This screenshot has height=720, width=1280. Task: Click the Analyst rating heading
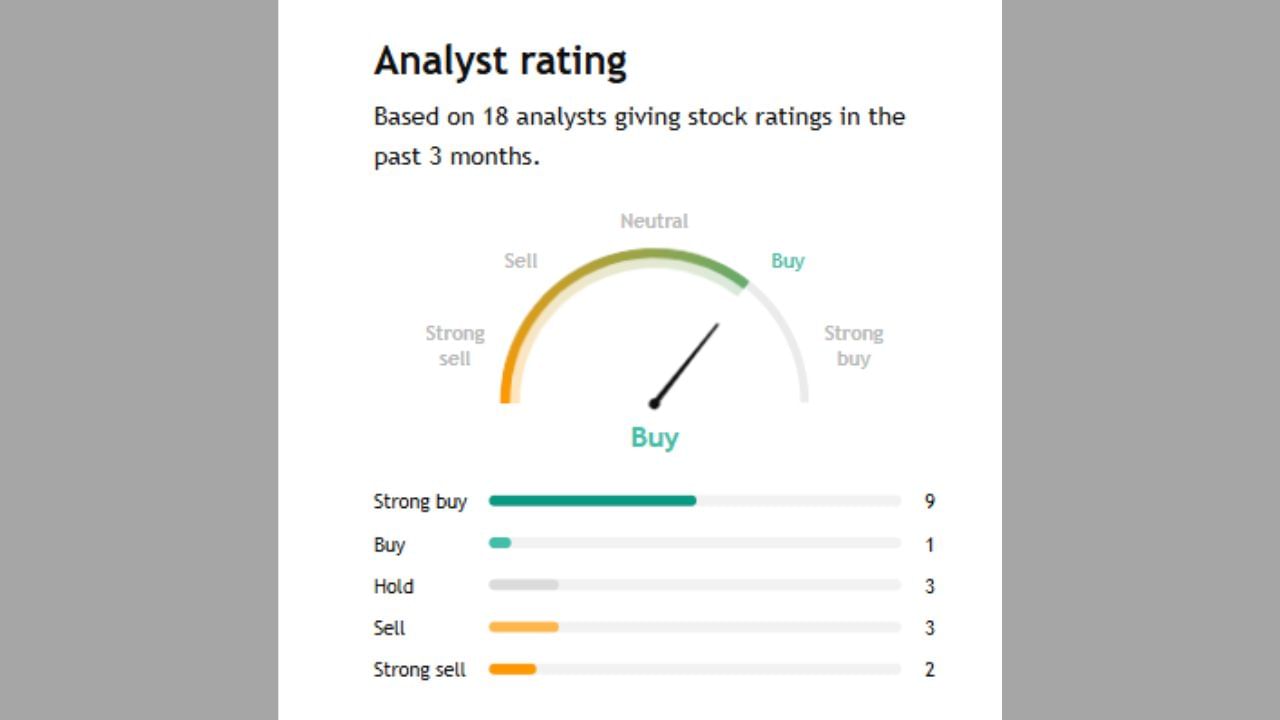pyautogui.click(x=500, y=61)
